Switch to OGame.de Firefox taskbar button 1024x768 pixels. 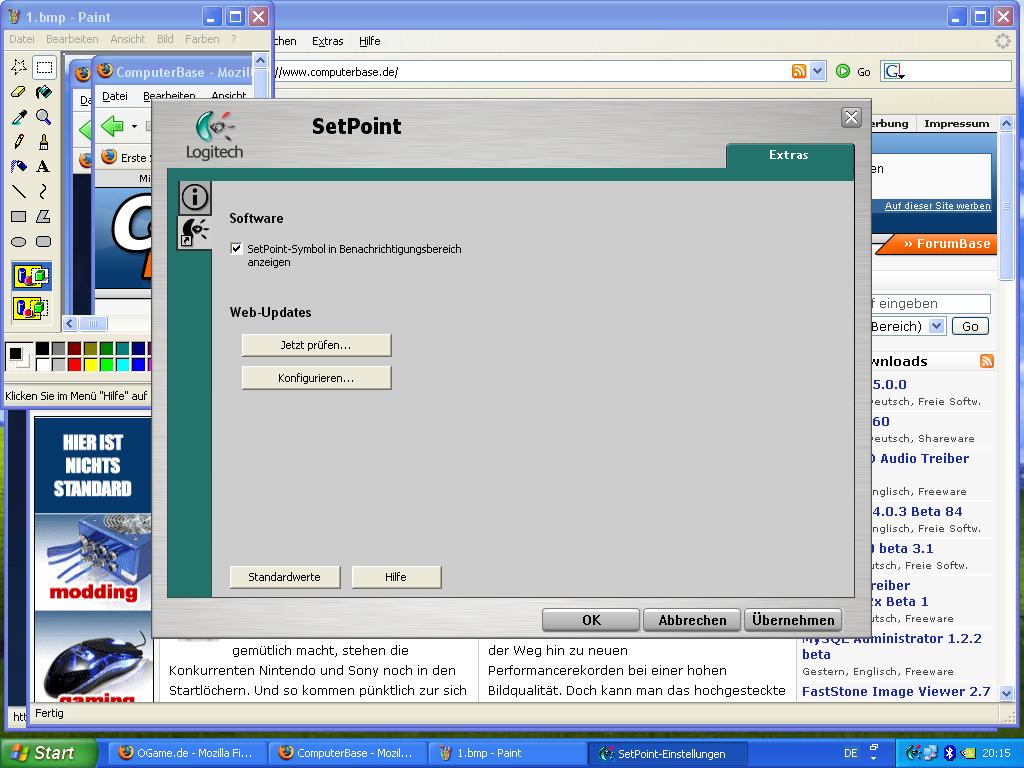(x=185, y=753)
